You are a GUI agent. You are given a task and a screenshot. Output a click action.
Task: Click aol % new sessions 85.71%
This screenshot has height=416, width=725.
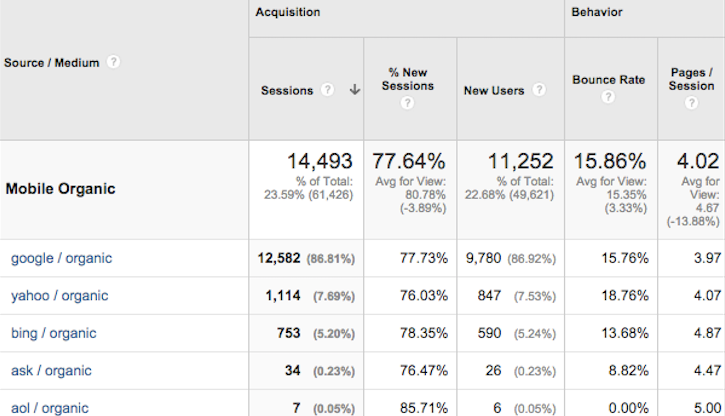click(424, 408)
